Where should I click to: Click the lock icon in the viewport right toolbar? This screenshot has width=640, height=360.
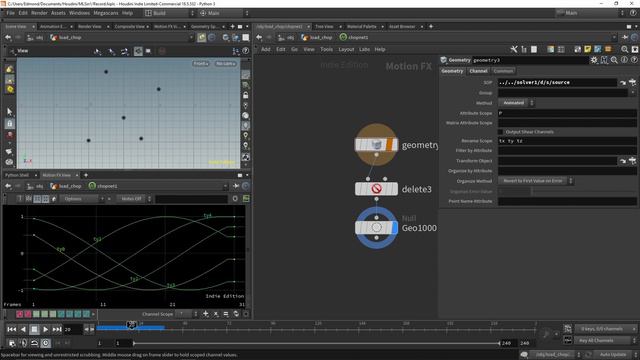245,95
